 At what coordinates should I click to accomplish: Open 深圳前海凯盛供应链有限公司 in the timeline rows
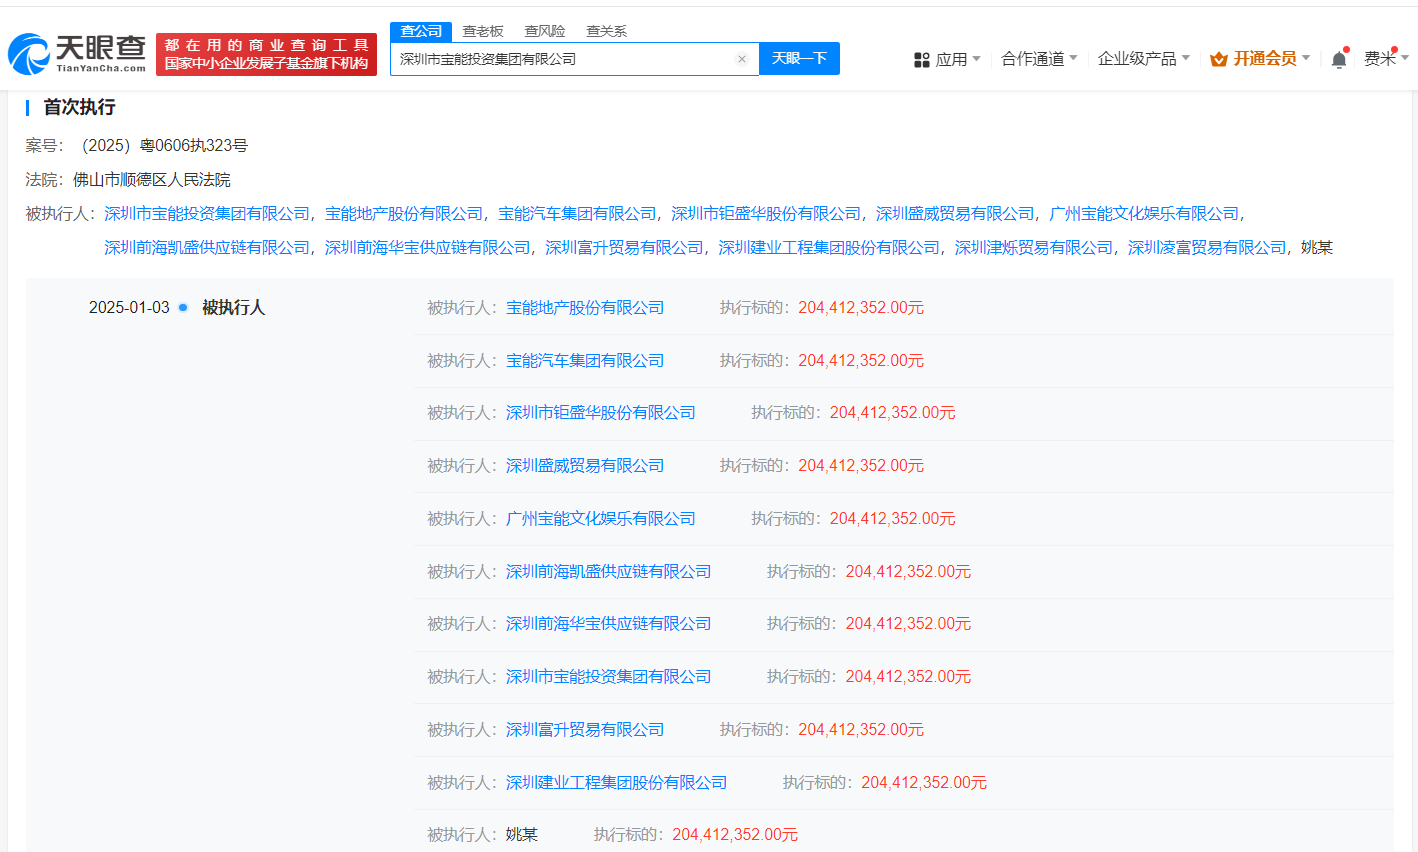click(609, 571)
